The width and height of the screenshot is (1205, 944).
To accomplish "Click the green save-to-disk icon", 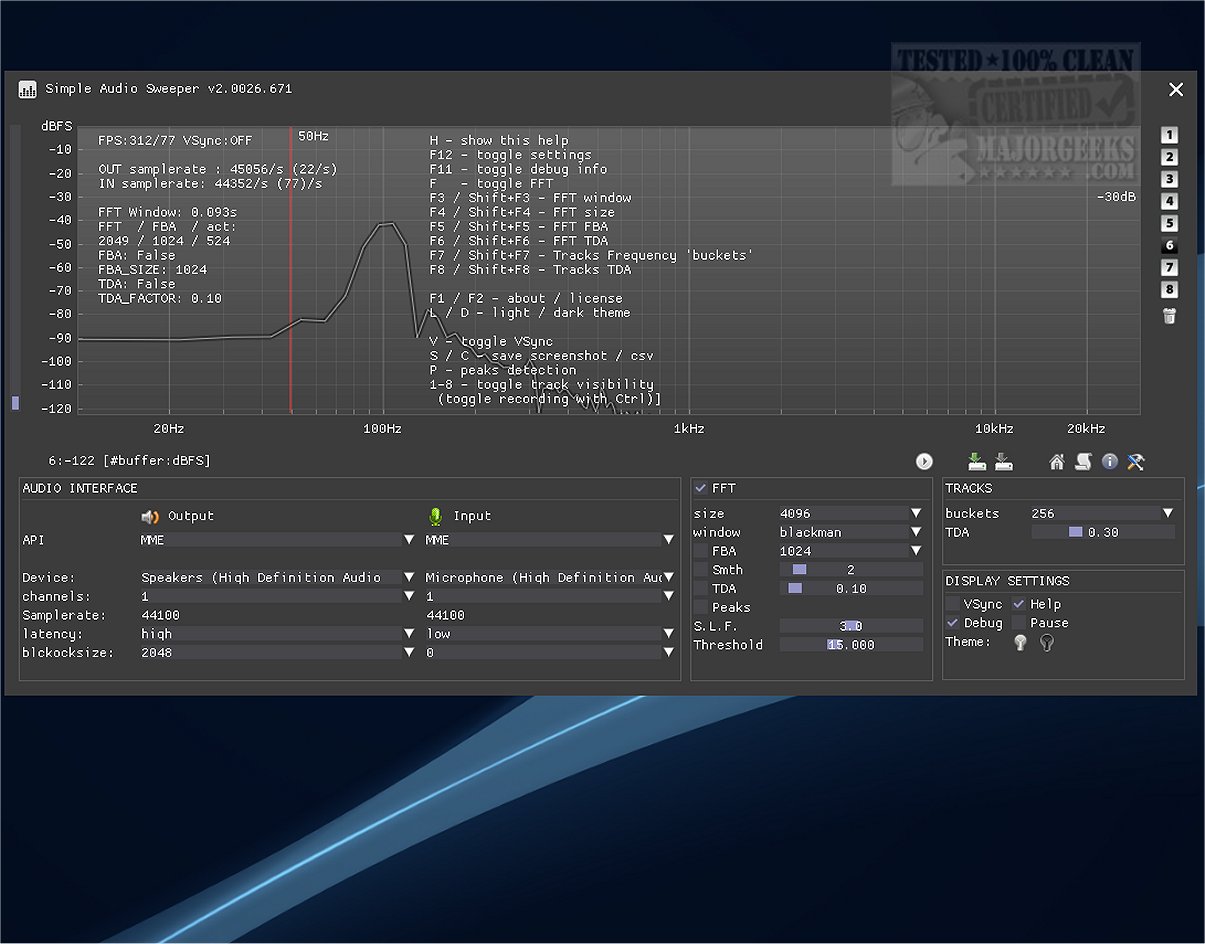I will [977, 461].
